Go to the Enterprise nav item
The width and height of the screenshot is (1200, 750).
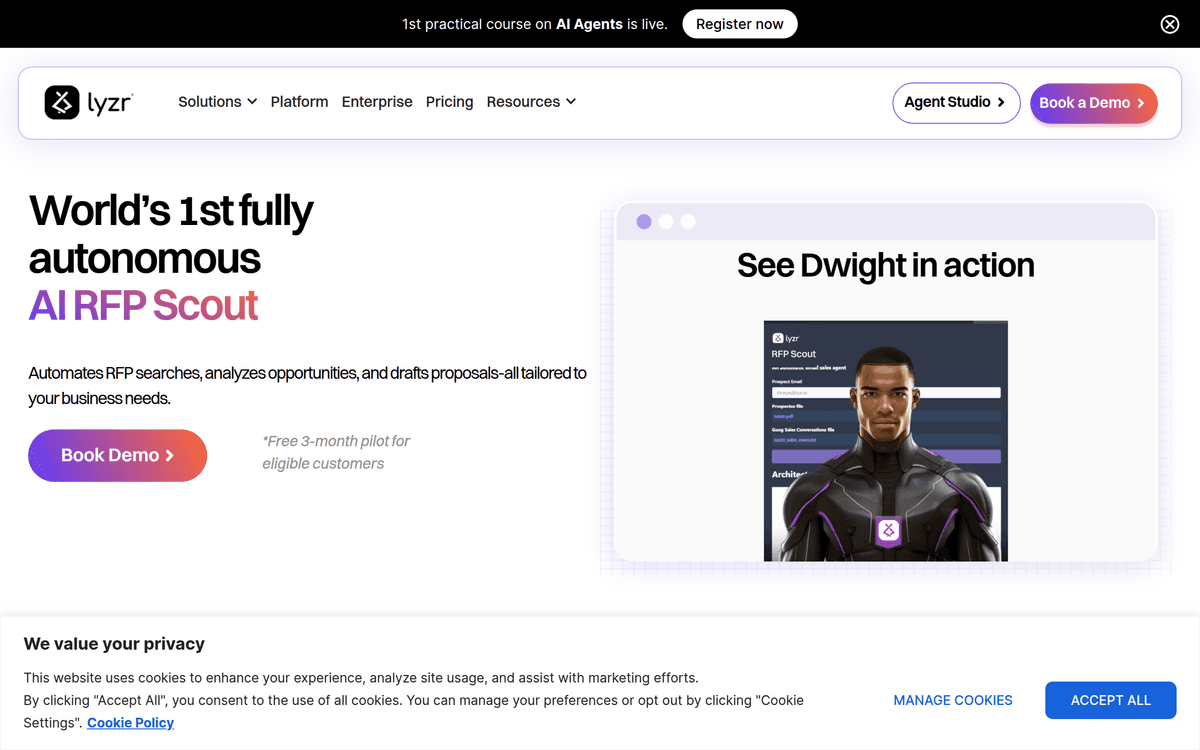pyautogui.click(x=377, y=102)
